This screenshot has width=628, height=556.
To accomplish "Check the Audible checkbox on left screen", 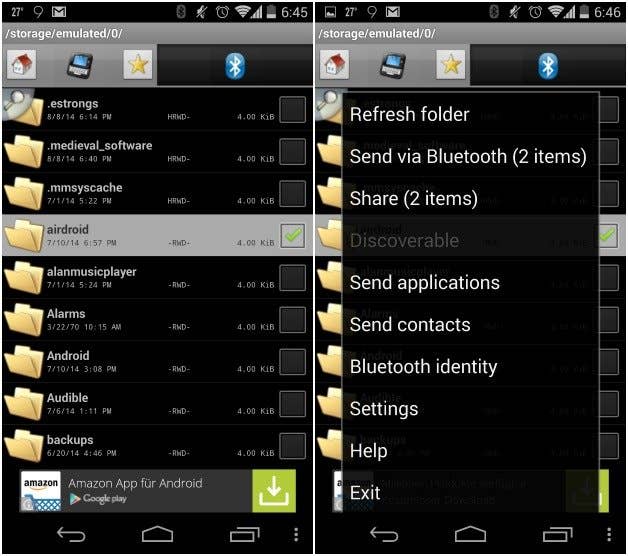I will pyautogui.click(x=293, y=404).
